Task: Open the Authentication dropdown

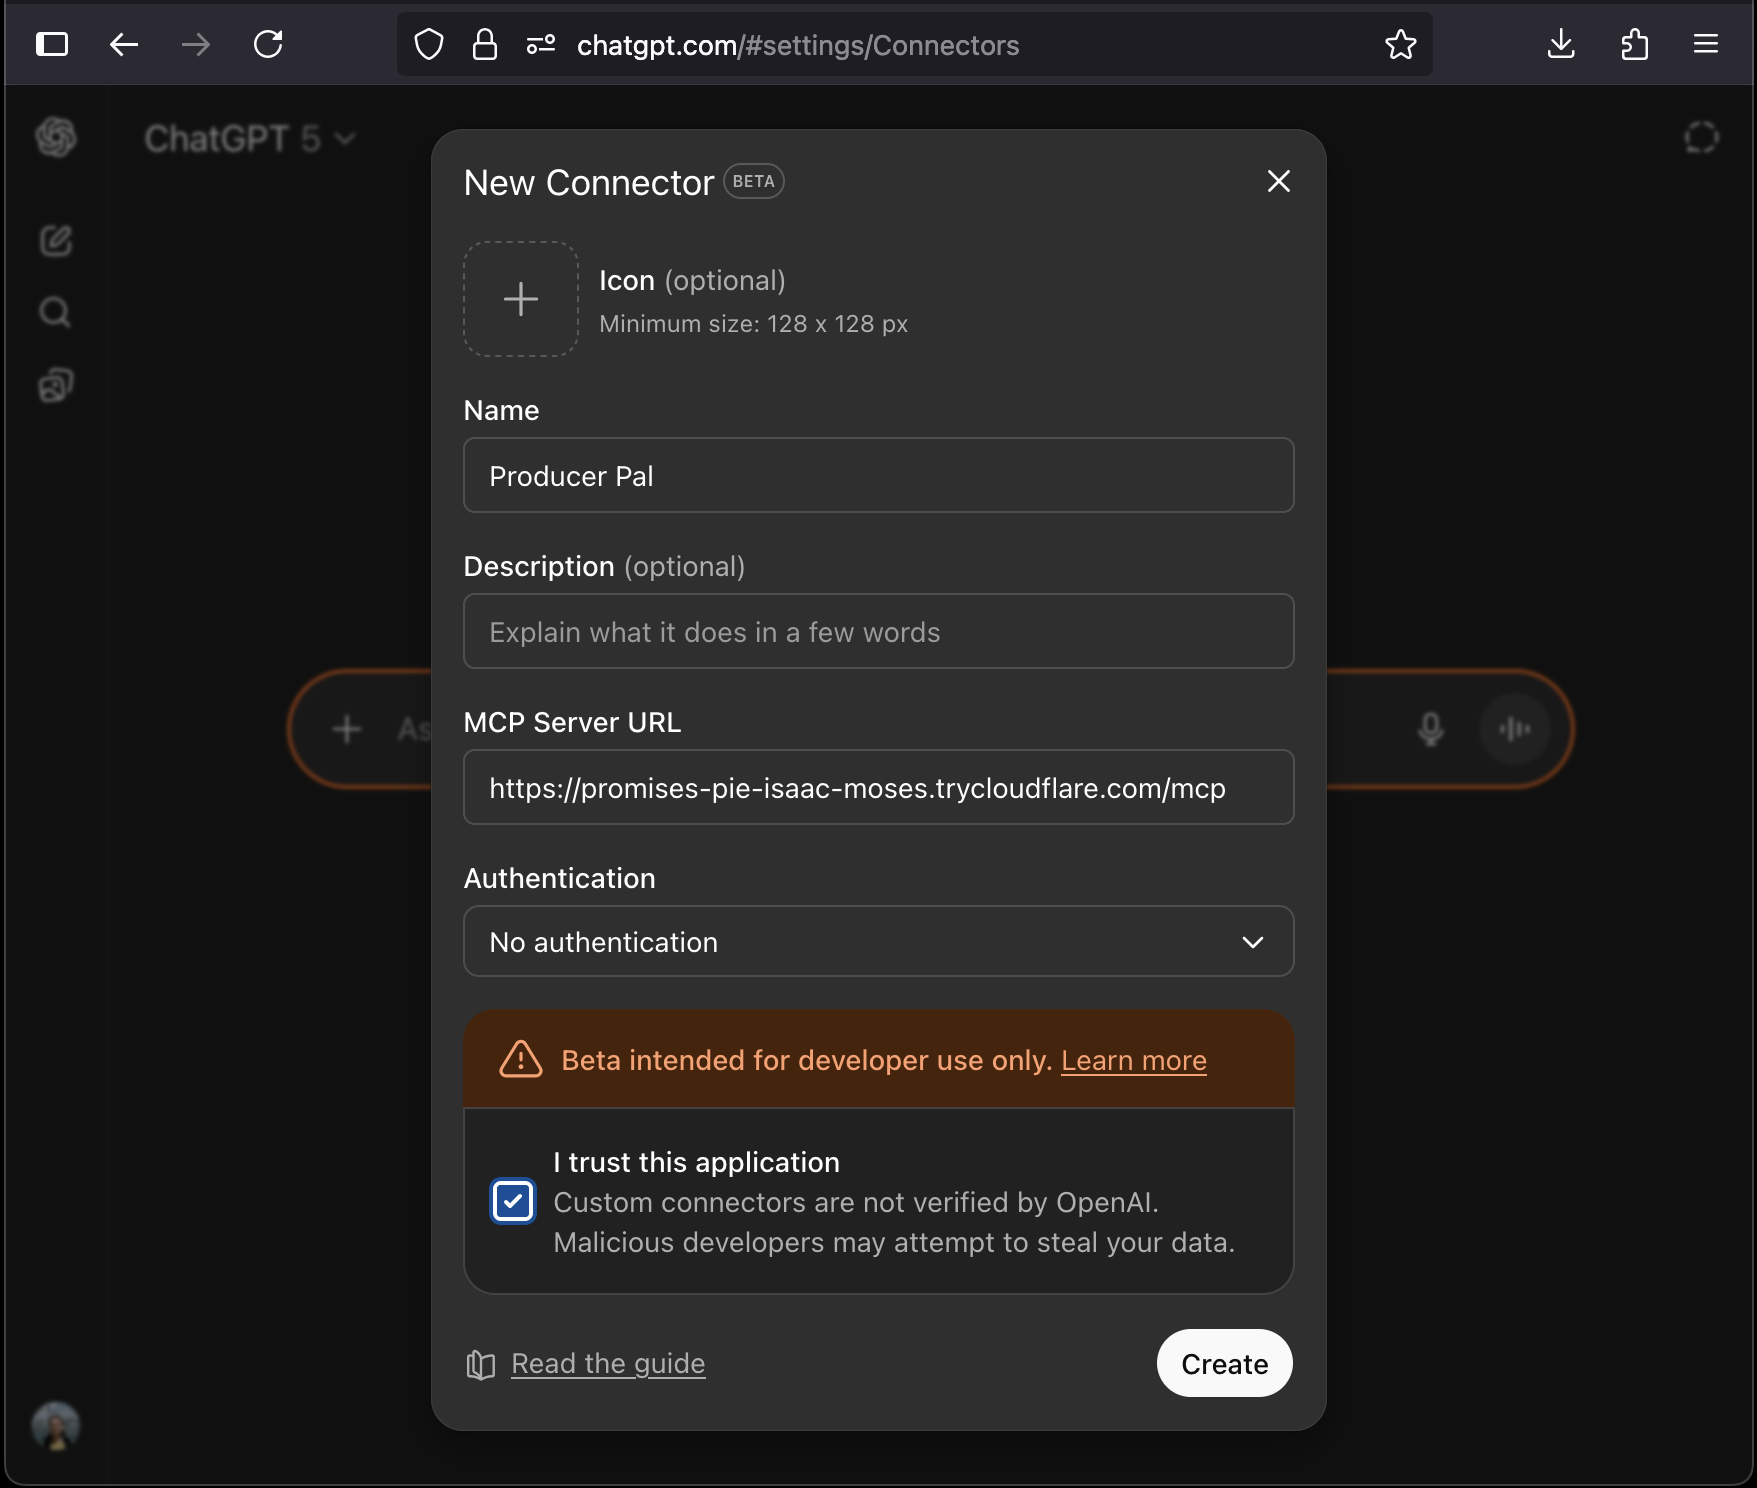Action: [x=878, y=941]
